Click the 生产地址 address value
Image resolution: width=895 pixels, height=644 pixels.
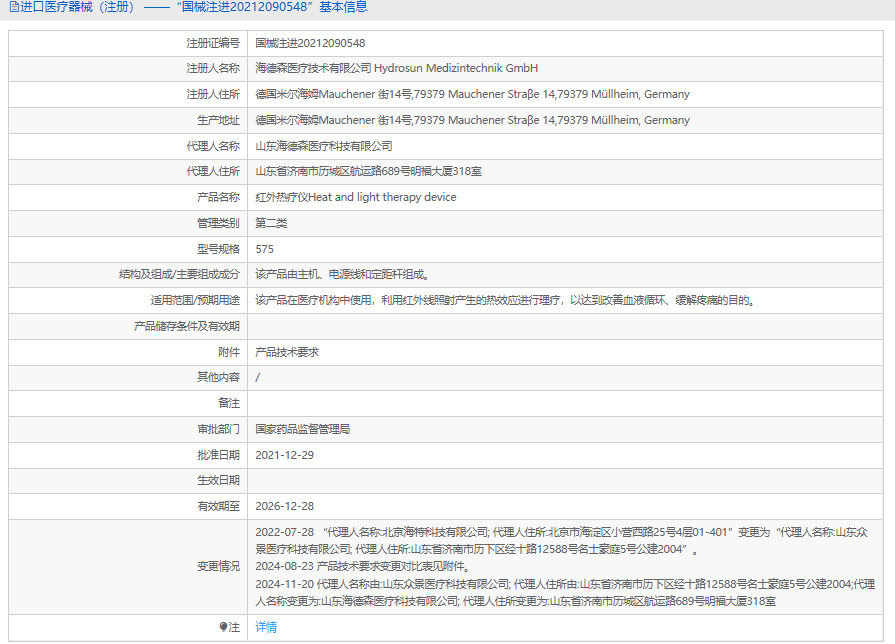[472, 120]
